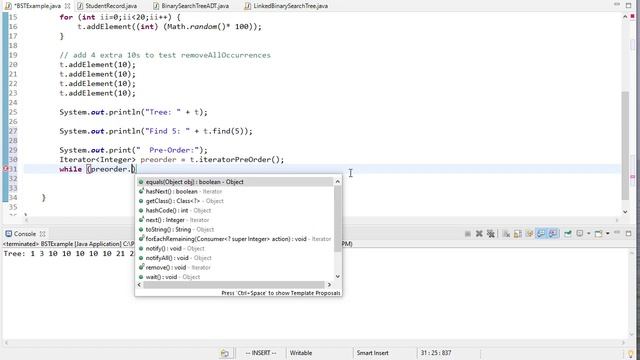The width and height of the screenshot is (640, 360).
Task: Click the proposal list vertical scrollbar thumb
Action: click(x=338, y=218)
